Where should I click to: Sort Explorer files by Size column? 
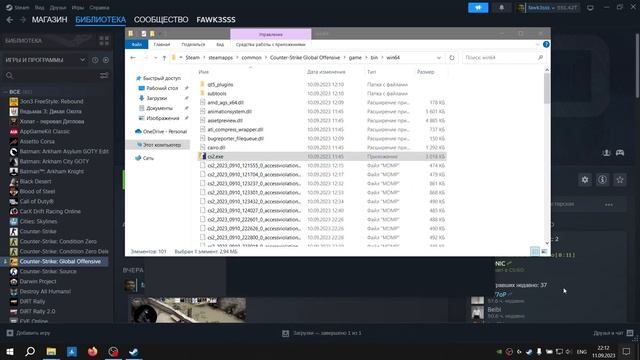(x=426, y=72)
